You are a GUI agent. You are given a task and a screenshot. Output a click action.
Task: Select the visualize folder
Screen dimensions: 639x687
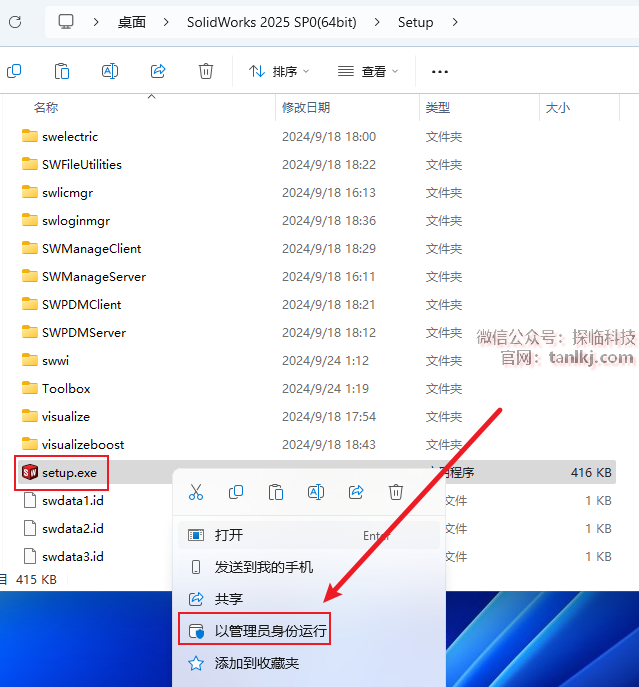[66, 416]
